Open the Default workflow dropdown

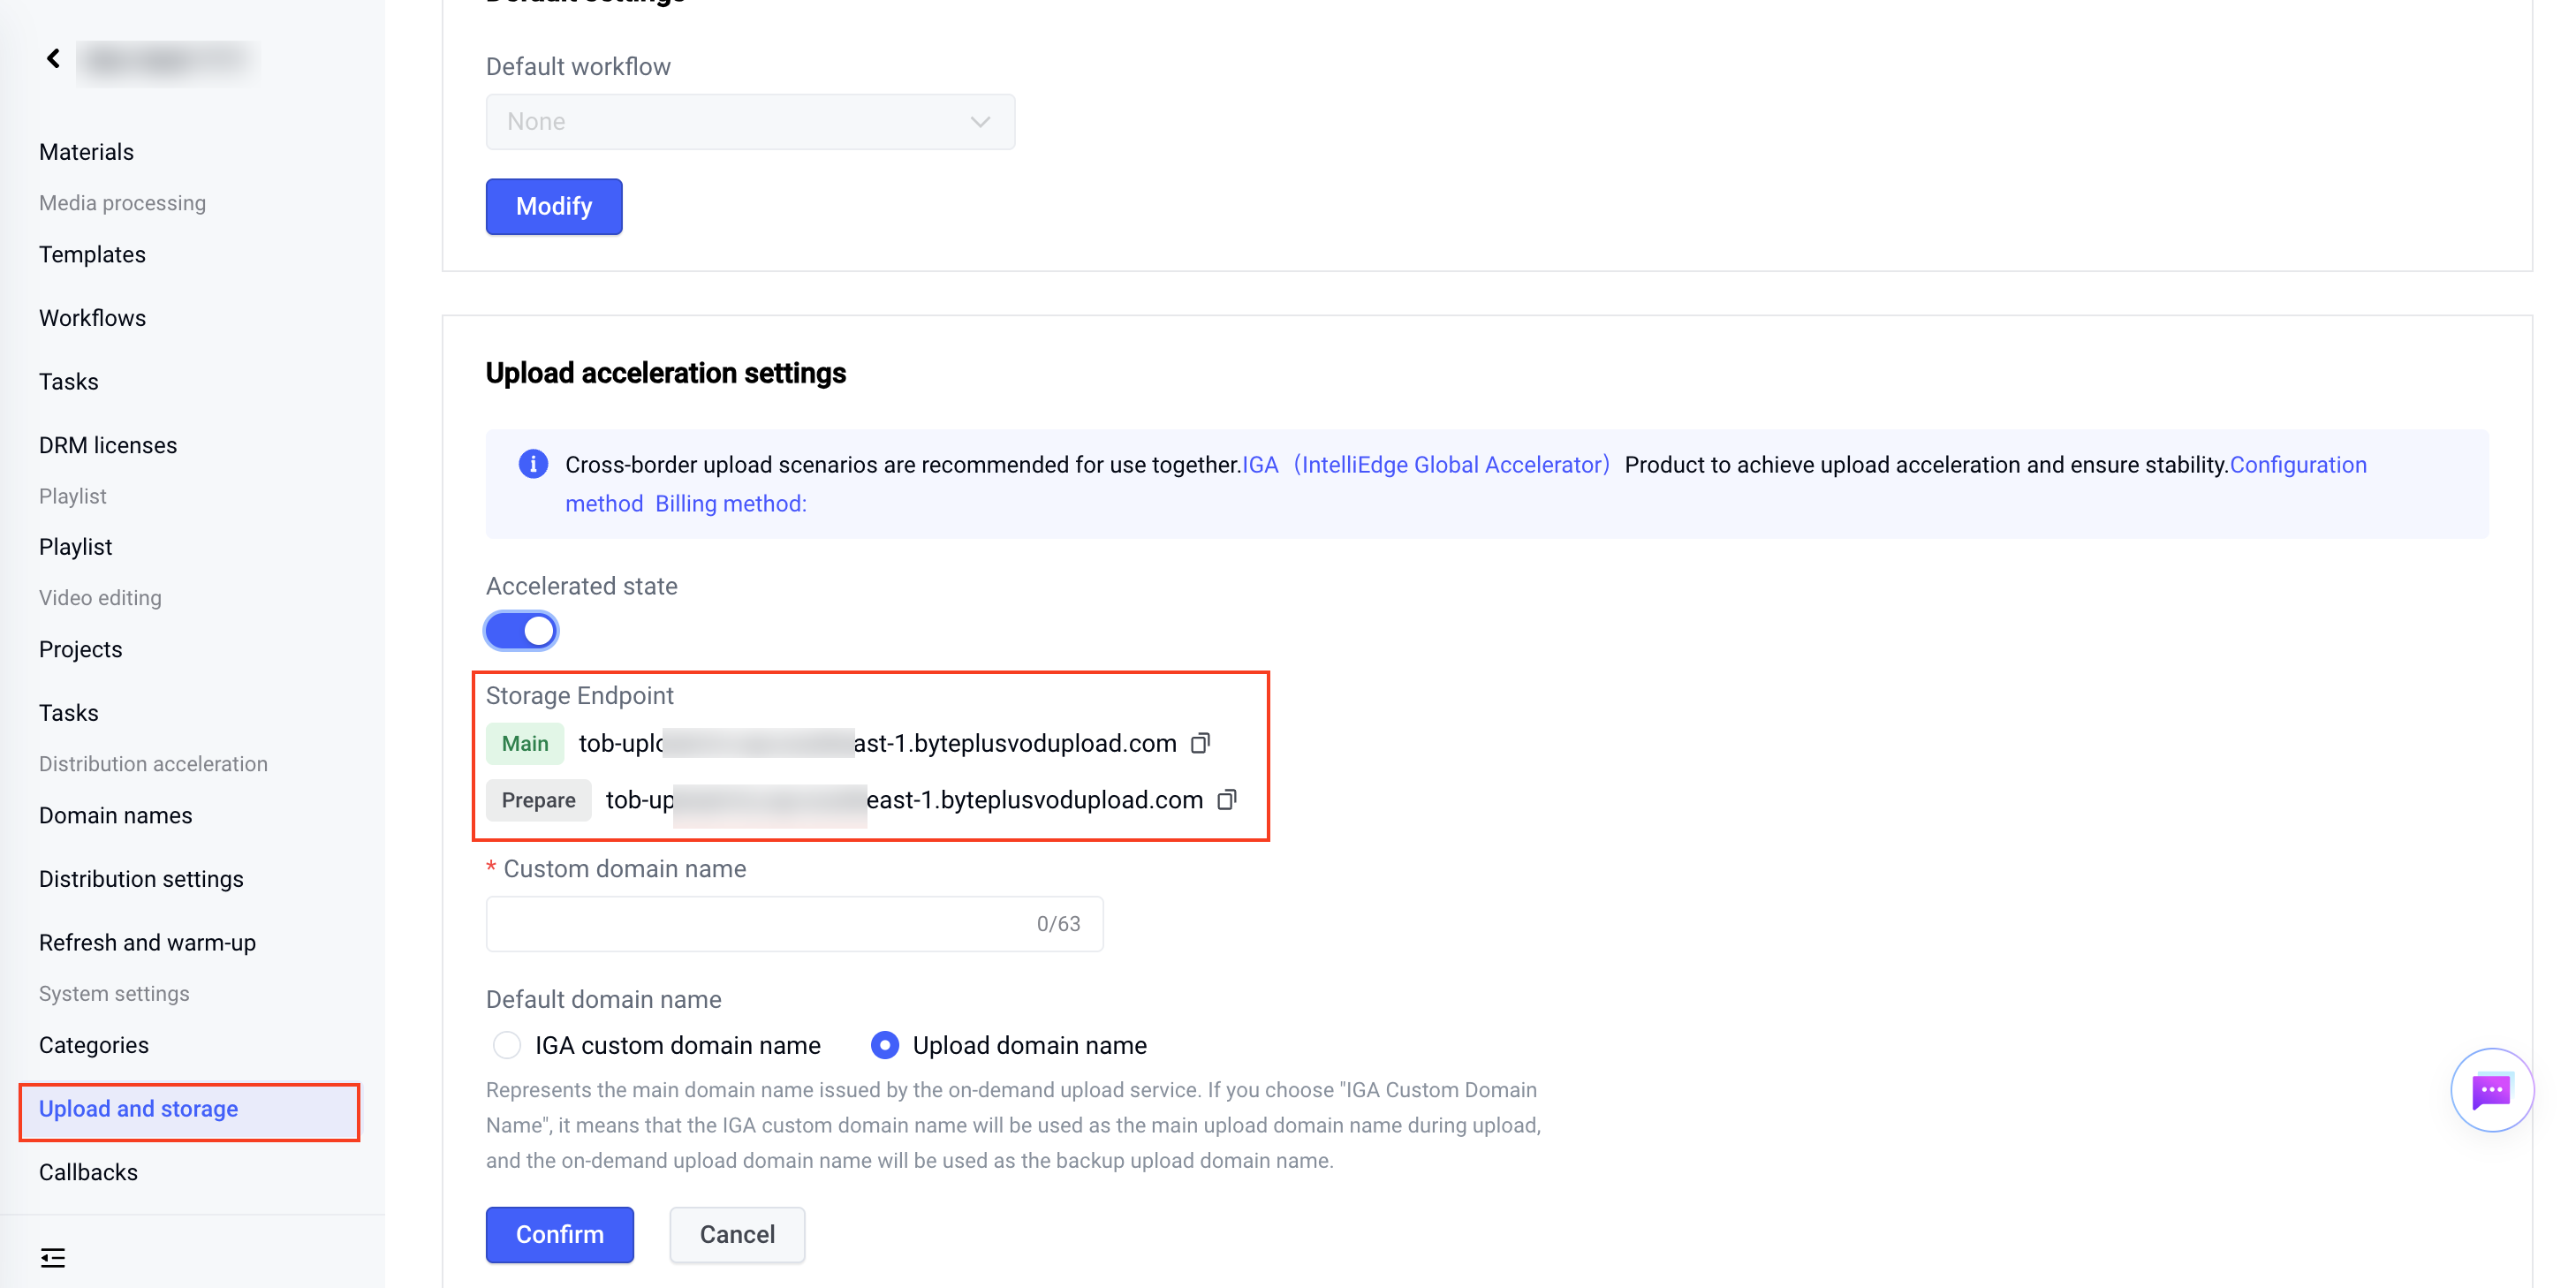[x=750, y=122]
